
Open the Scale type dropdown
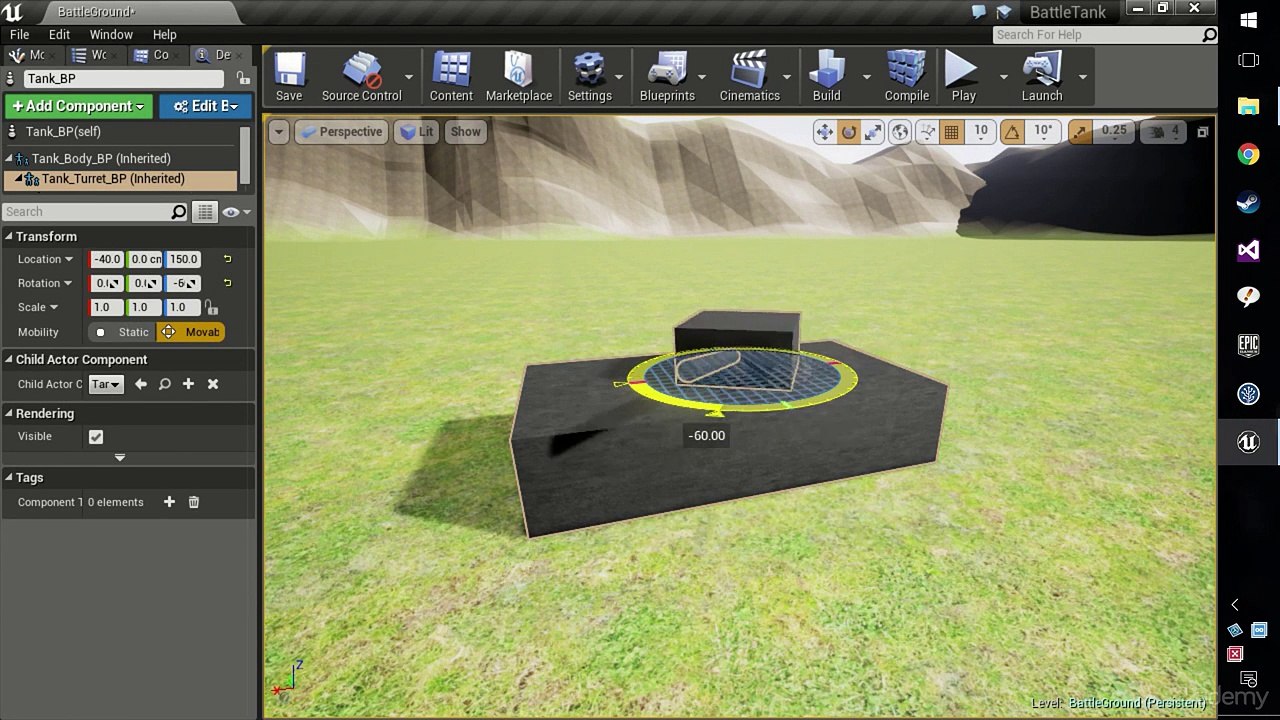(x=54, y=308)
